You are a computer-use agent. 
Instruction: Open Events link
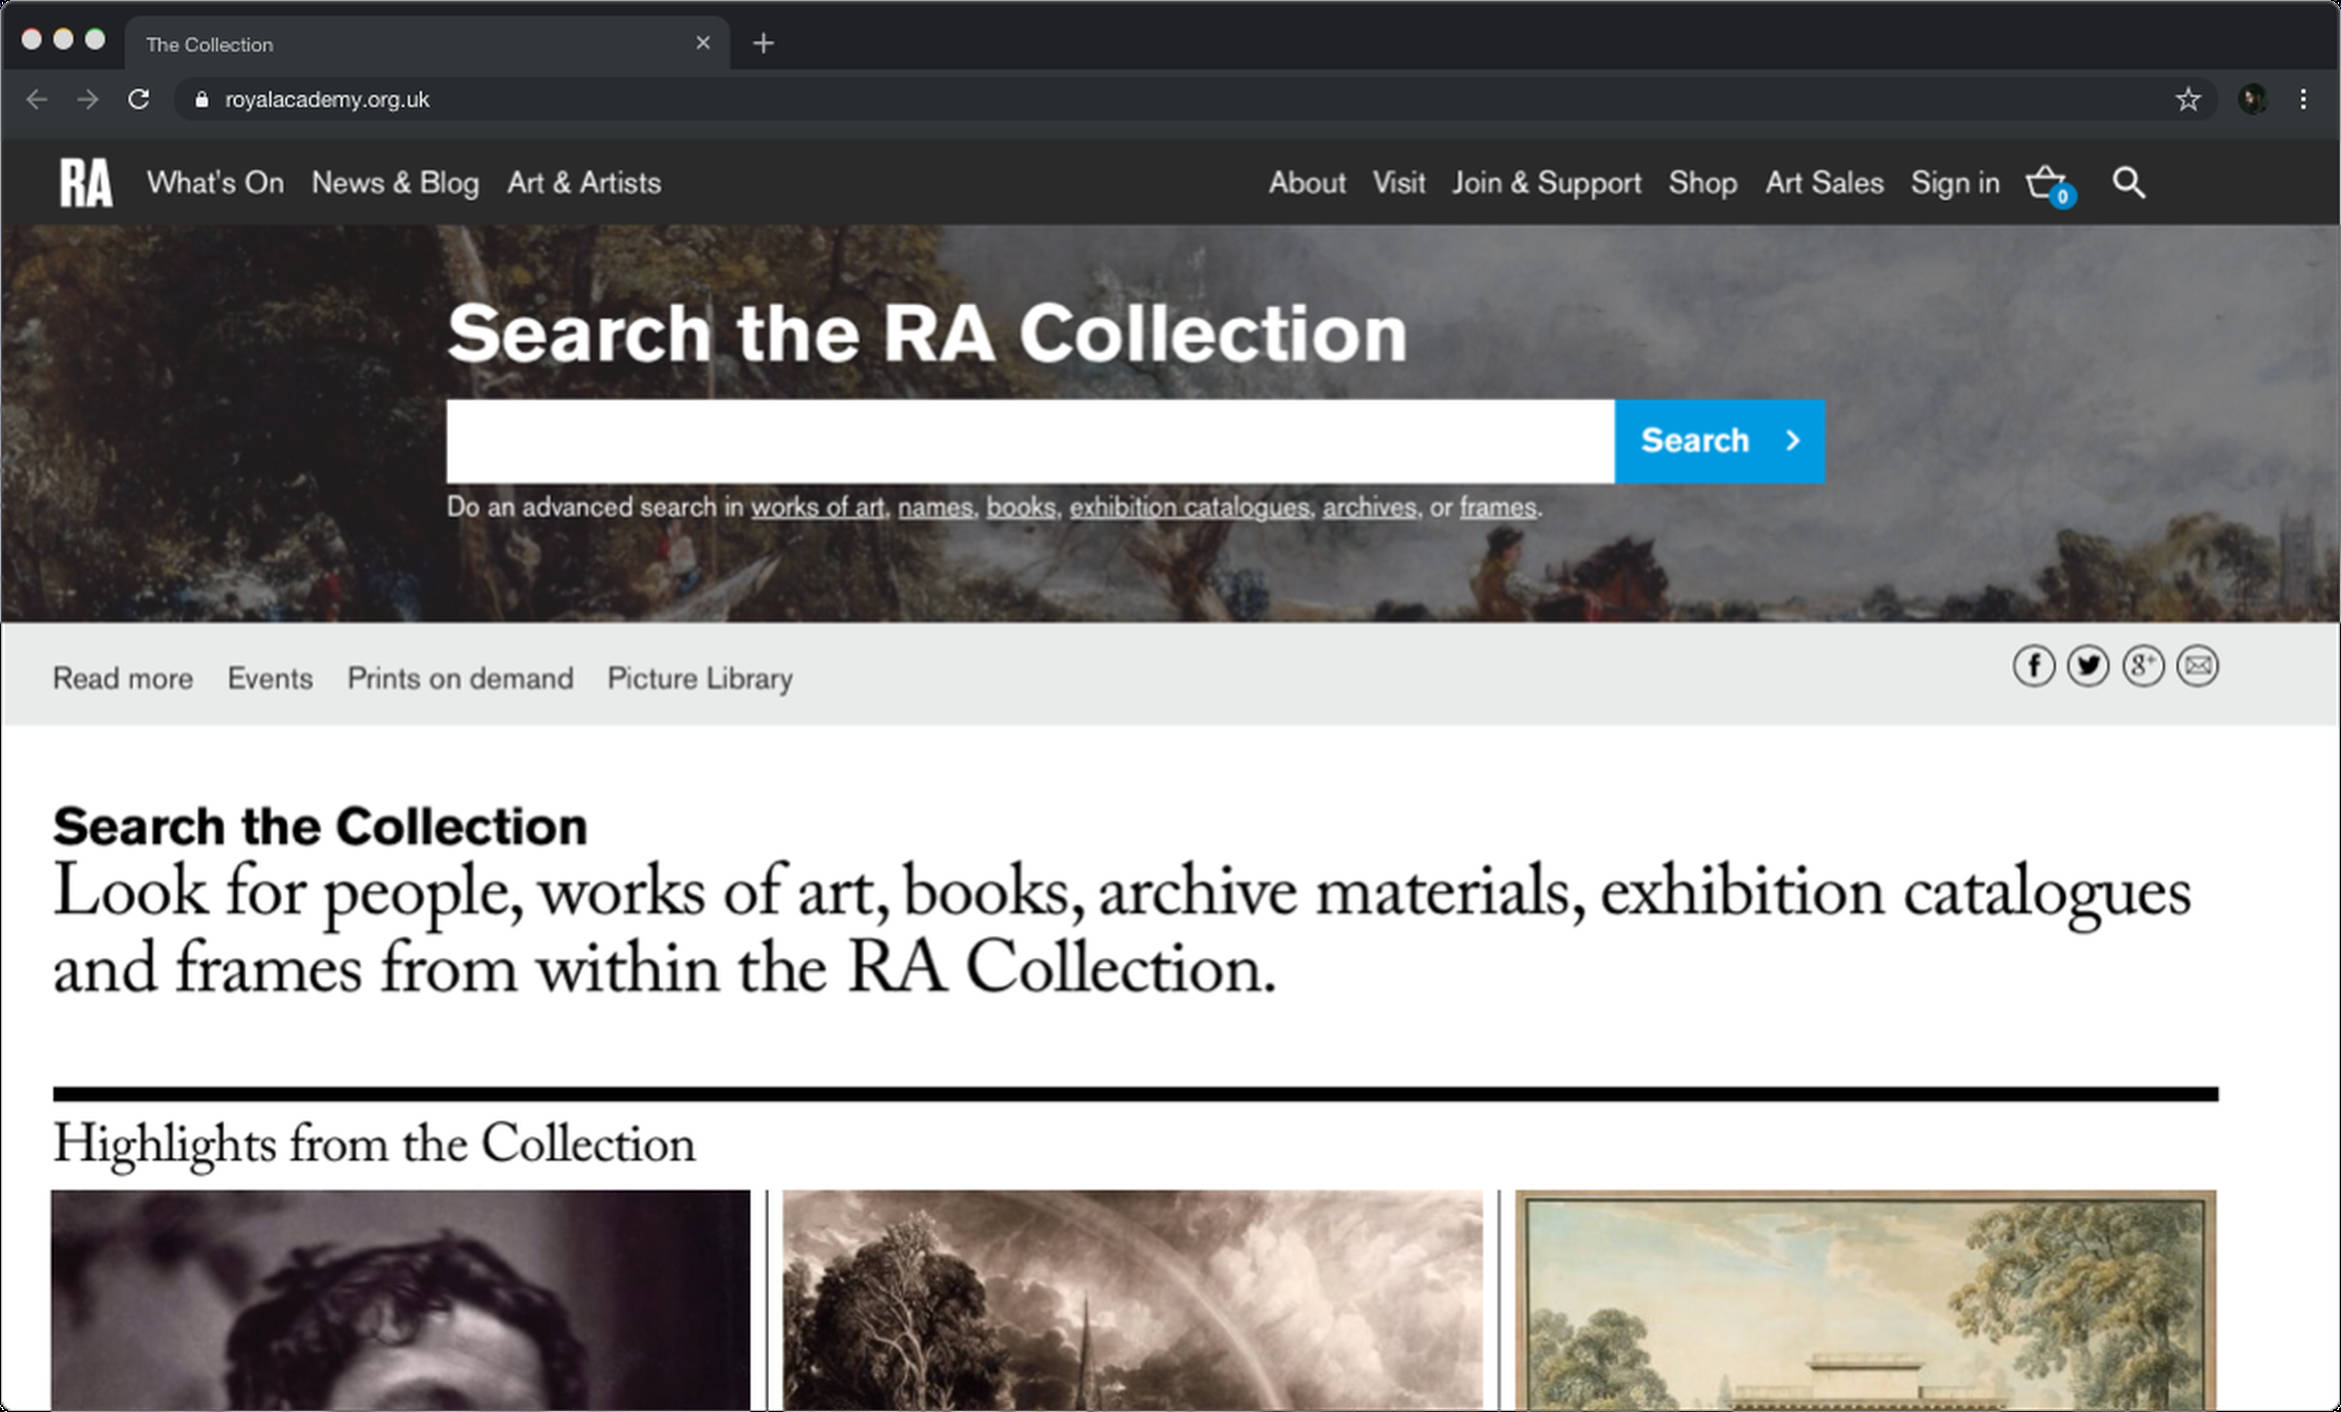(270, 679)
